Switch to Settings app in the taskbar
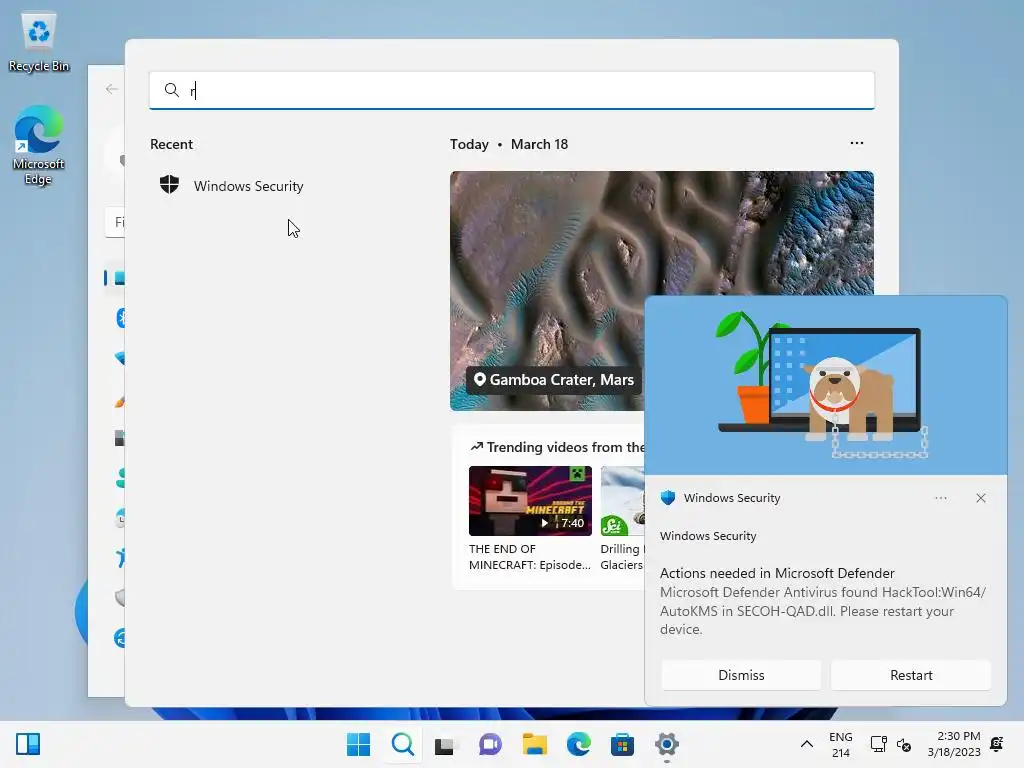 point(667,744)
